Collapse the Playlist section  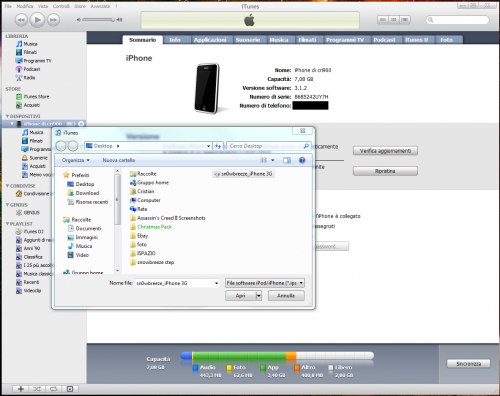pos(7,224)
